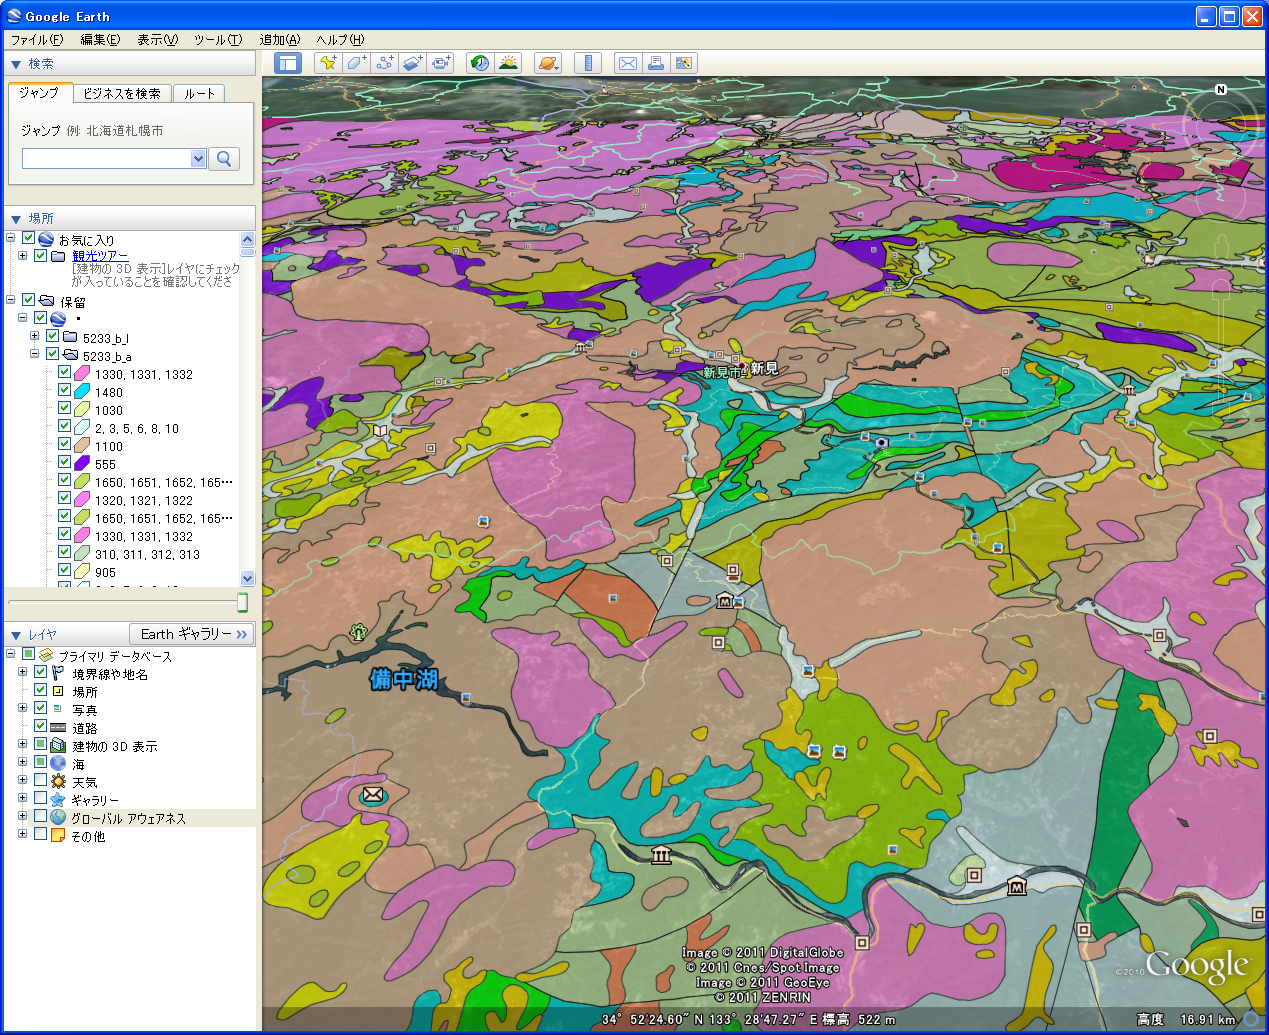Open the Earth ギャラリー button

[x=192, y=634]
